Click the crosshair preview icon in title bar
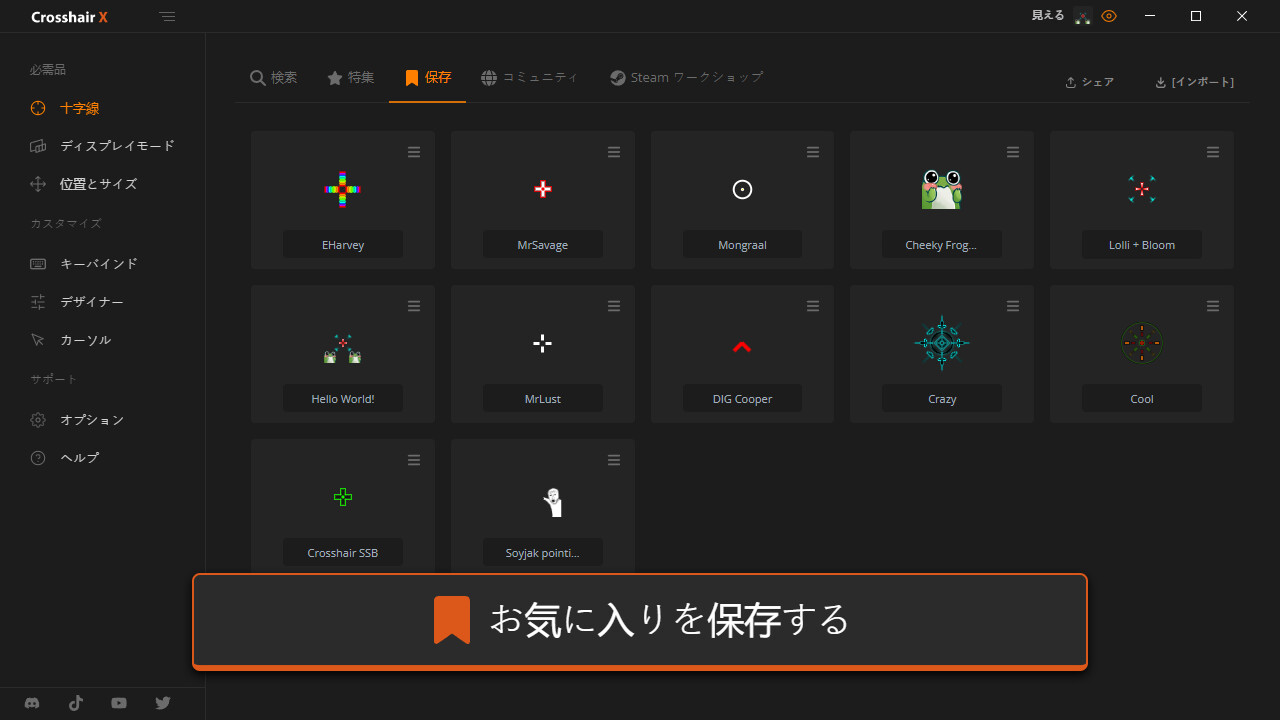 coord(1083,16)
